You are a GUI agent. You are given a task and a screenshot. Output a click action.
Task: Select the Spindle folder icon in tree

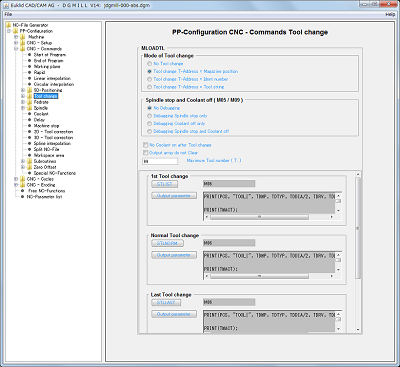click(30, 108)
